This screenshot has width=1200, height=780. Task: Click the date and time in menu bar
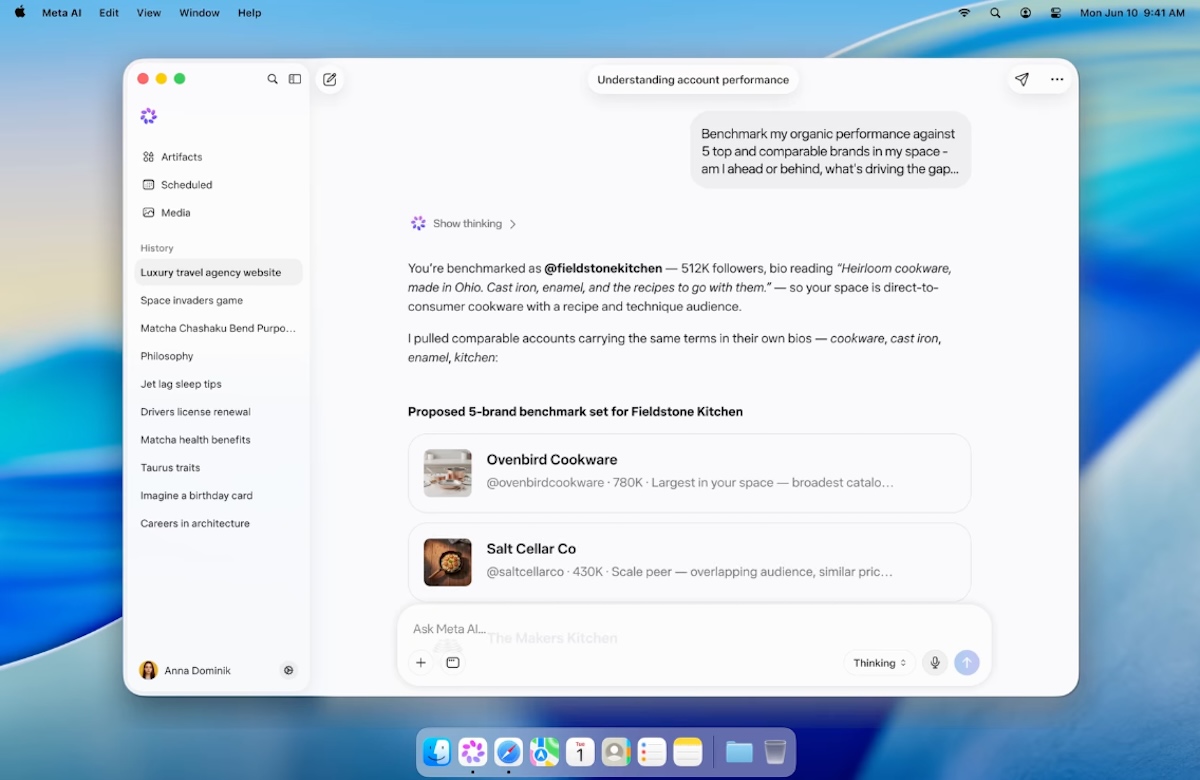click(x=1132, y=13)
